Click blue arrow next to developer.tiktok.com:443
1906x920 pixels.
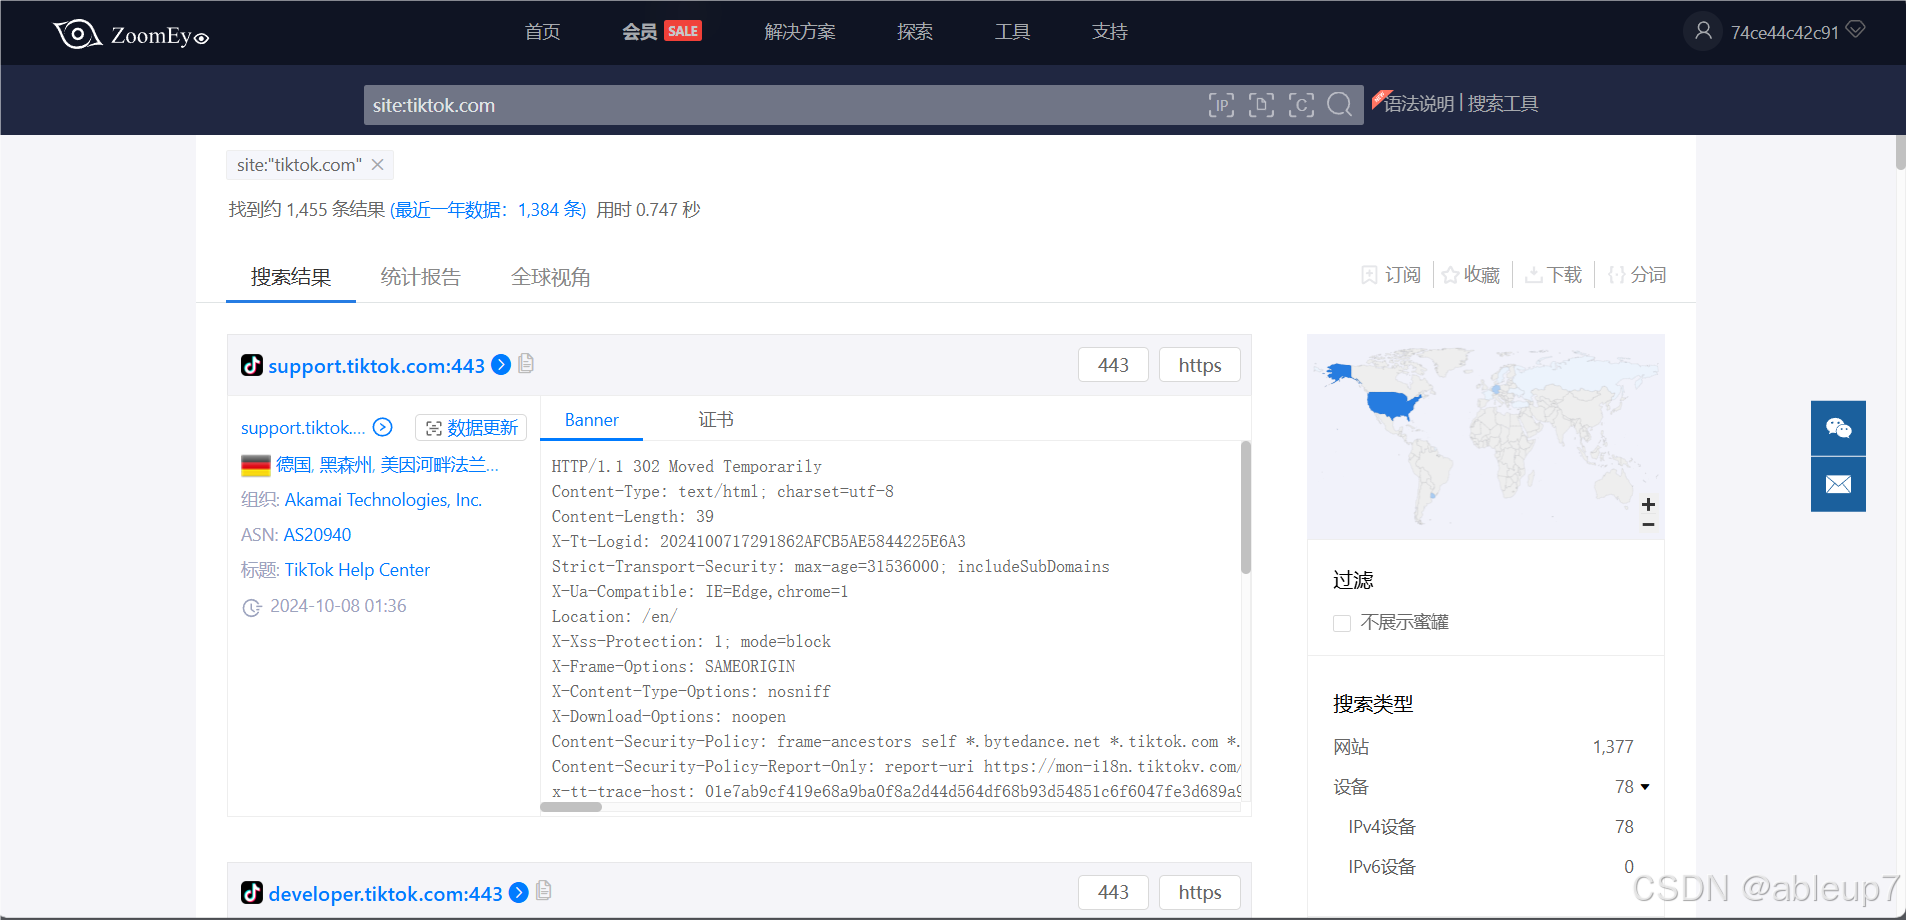(x=518, y=892)
